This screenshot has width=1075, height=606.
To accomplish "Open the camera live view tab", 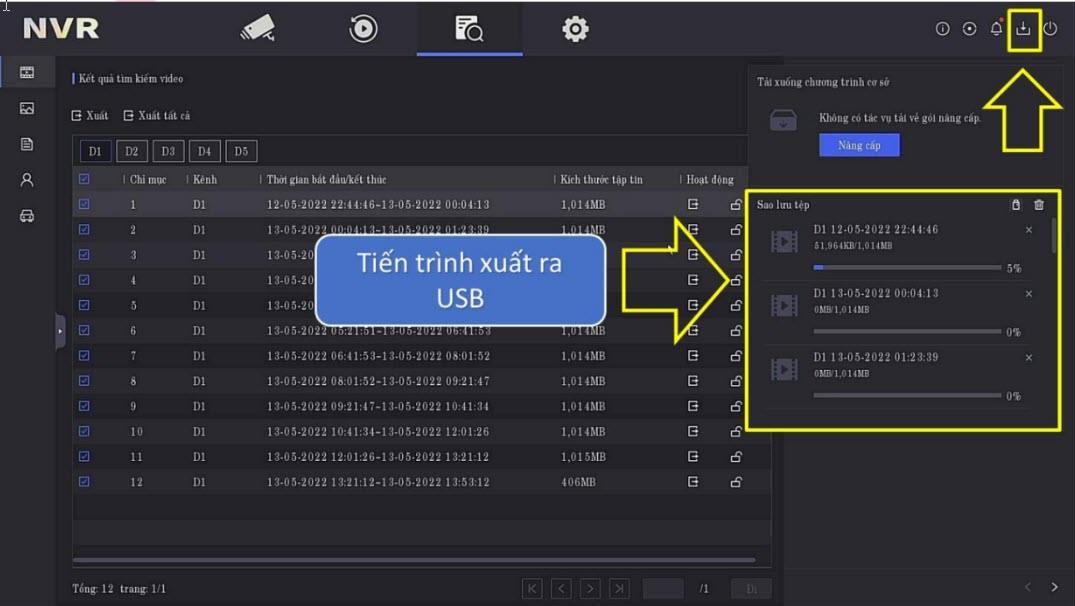I will tap(257, 29).
